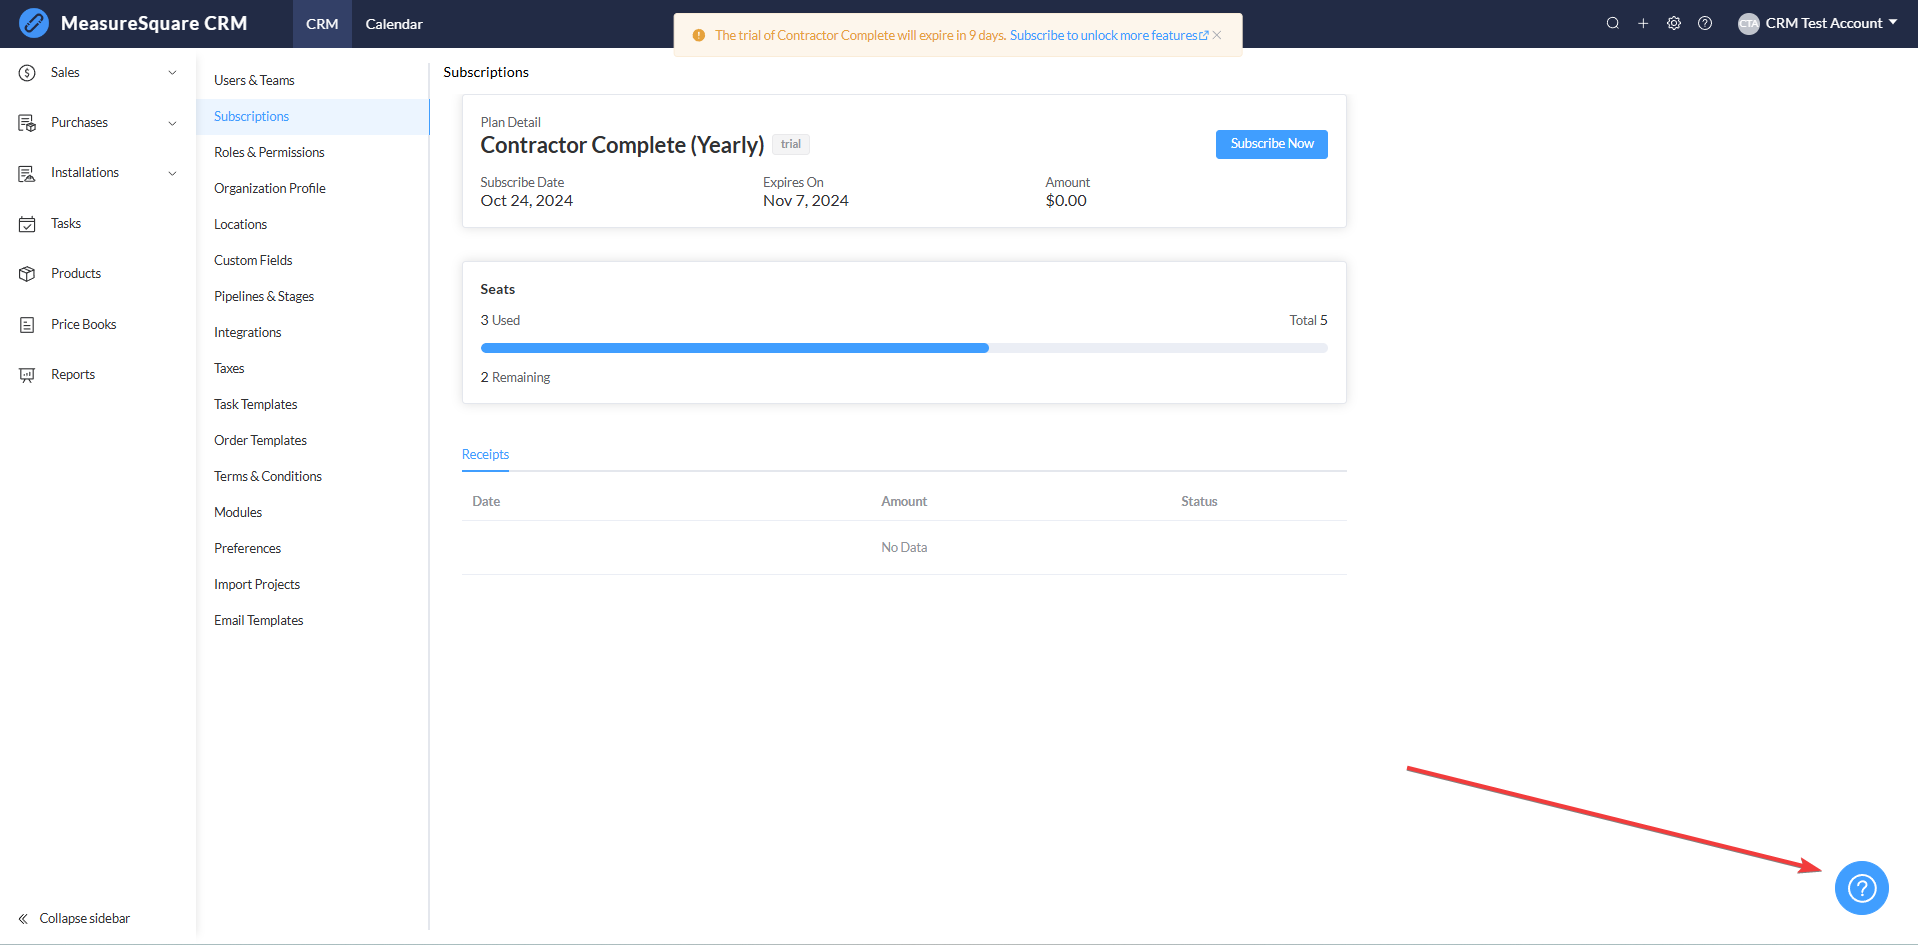Click the Collapse sidebar label
Screen dimensions: 1918x945
coord(85,919)
